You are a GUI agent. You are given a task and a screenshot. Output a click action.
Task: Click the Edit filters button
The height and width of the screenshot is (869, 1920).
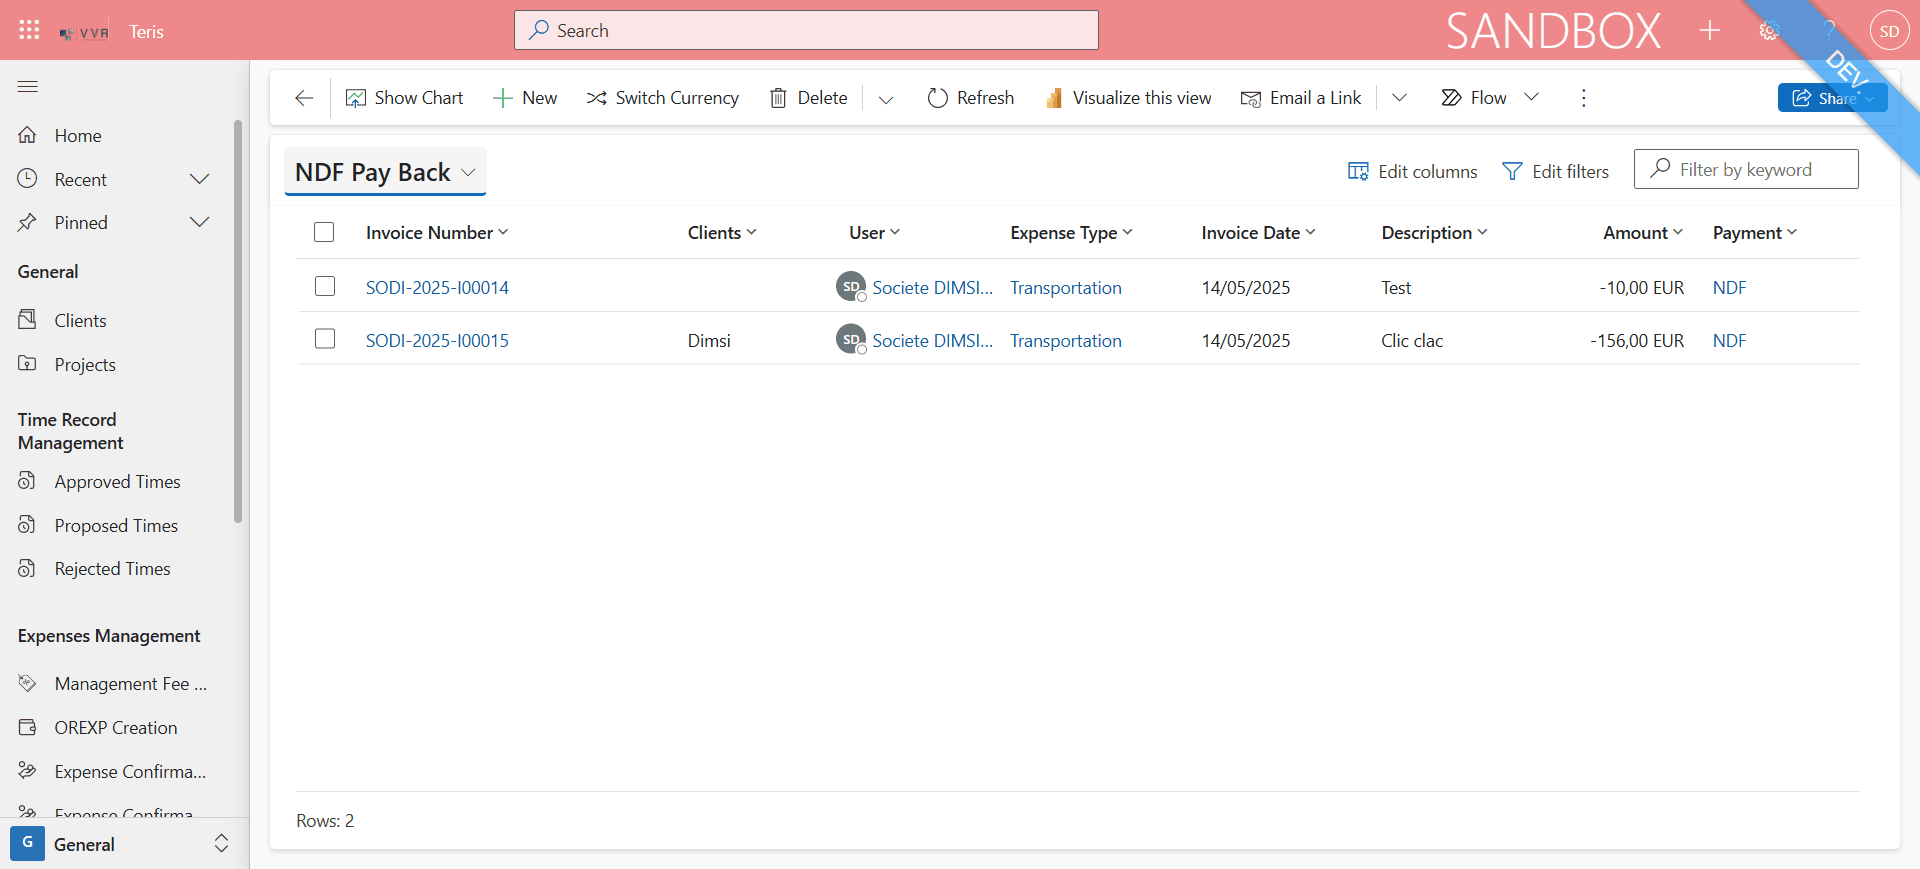pyautogui.click(x=1556, y=172)
